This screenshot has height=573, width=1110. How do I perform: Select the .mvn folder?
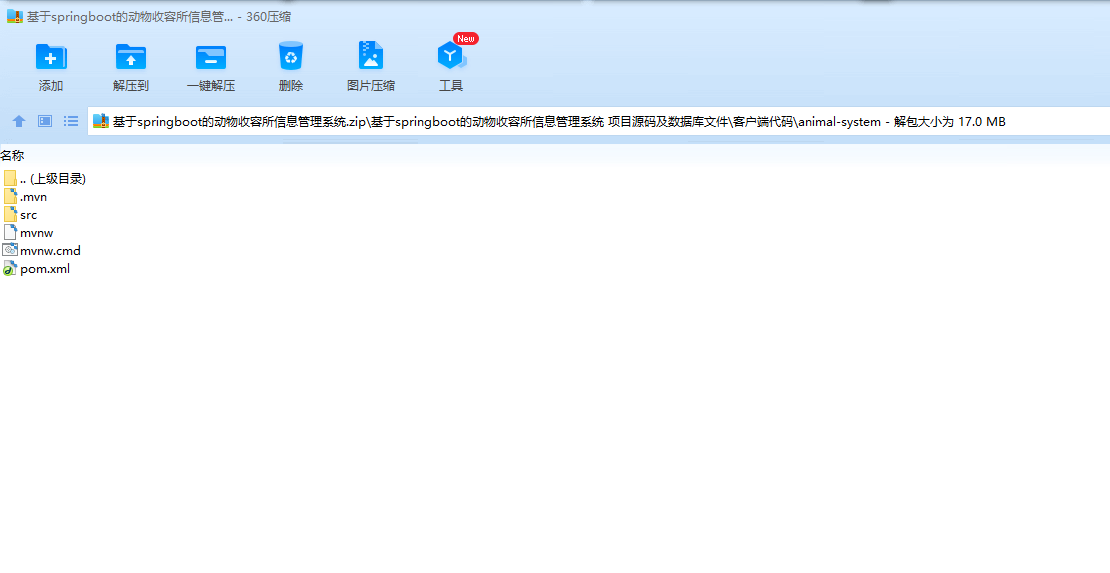pos(25,197)
